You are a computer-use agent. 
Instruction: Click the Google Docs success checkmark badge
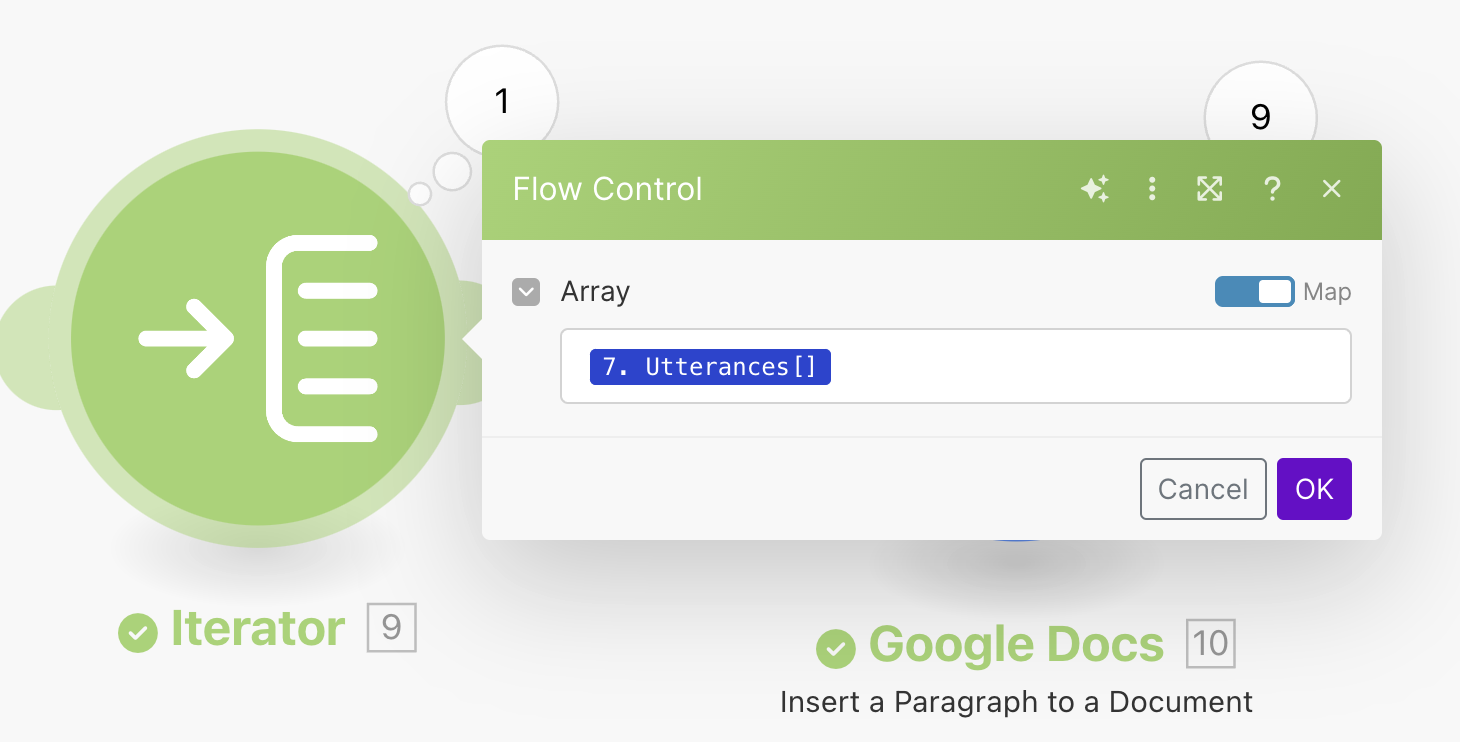[x=837, y=649]
